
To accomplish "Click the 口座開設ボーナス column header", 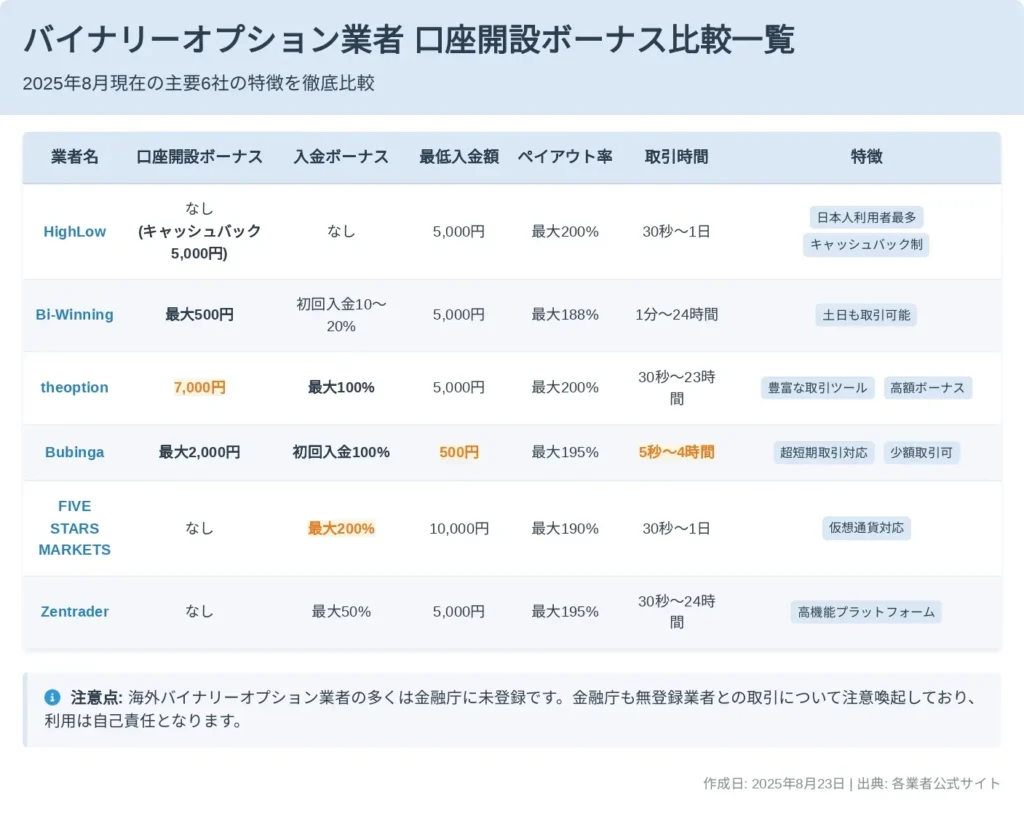I will click(x=199, y=157).
